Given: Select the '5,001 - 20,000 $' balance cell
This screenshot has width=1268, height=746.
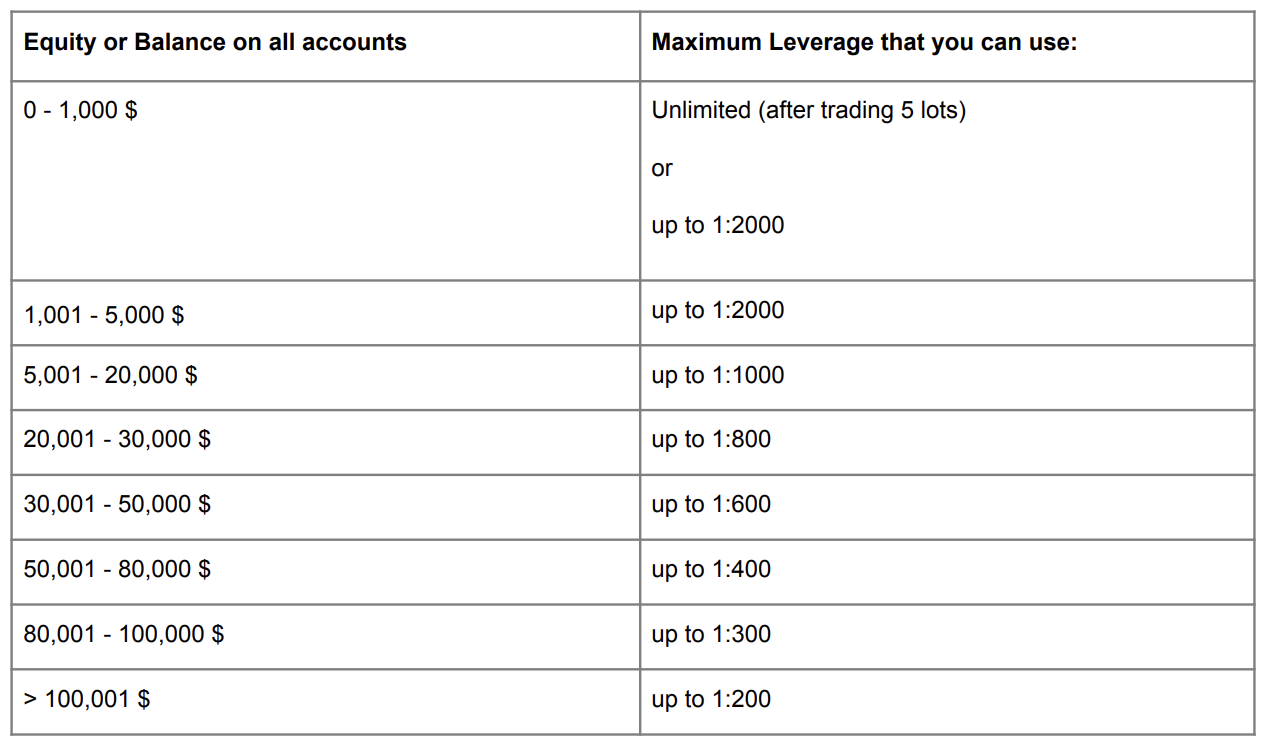Looking at the screenshot, I should pyautogui.click(x=110, y=375).
